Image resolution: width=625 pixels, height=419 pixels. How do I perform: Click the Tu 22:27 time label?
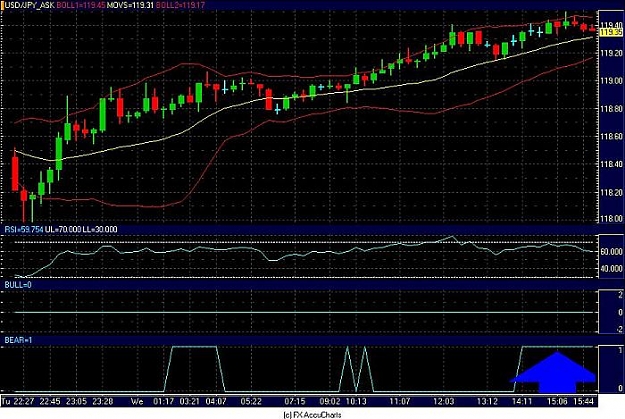tap(18, 401)
